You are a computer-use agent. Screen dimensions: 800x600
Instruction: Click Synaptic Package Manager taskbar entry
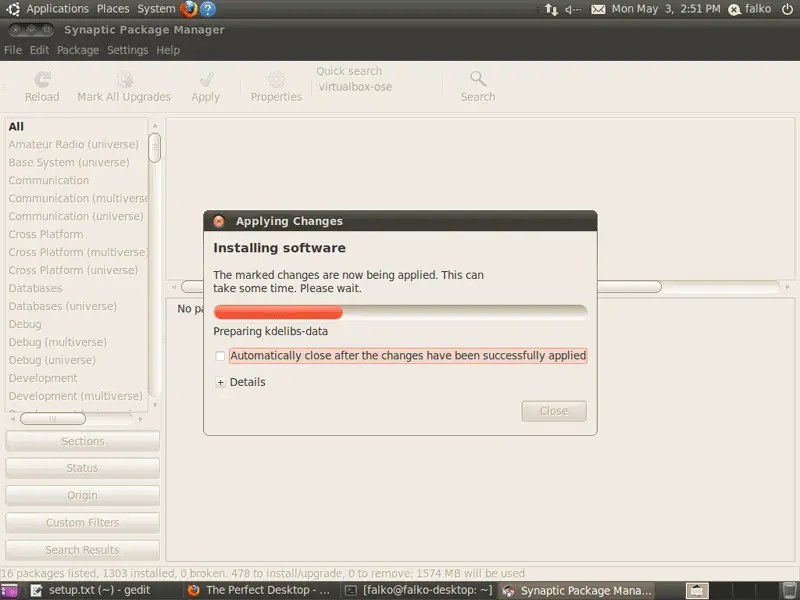click(x=578, y=591)
